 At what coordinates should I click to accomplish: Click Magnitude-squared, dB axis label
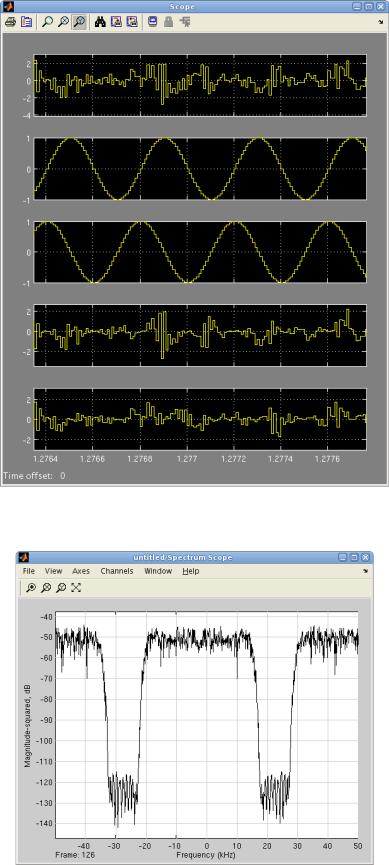[26, 725]
